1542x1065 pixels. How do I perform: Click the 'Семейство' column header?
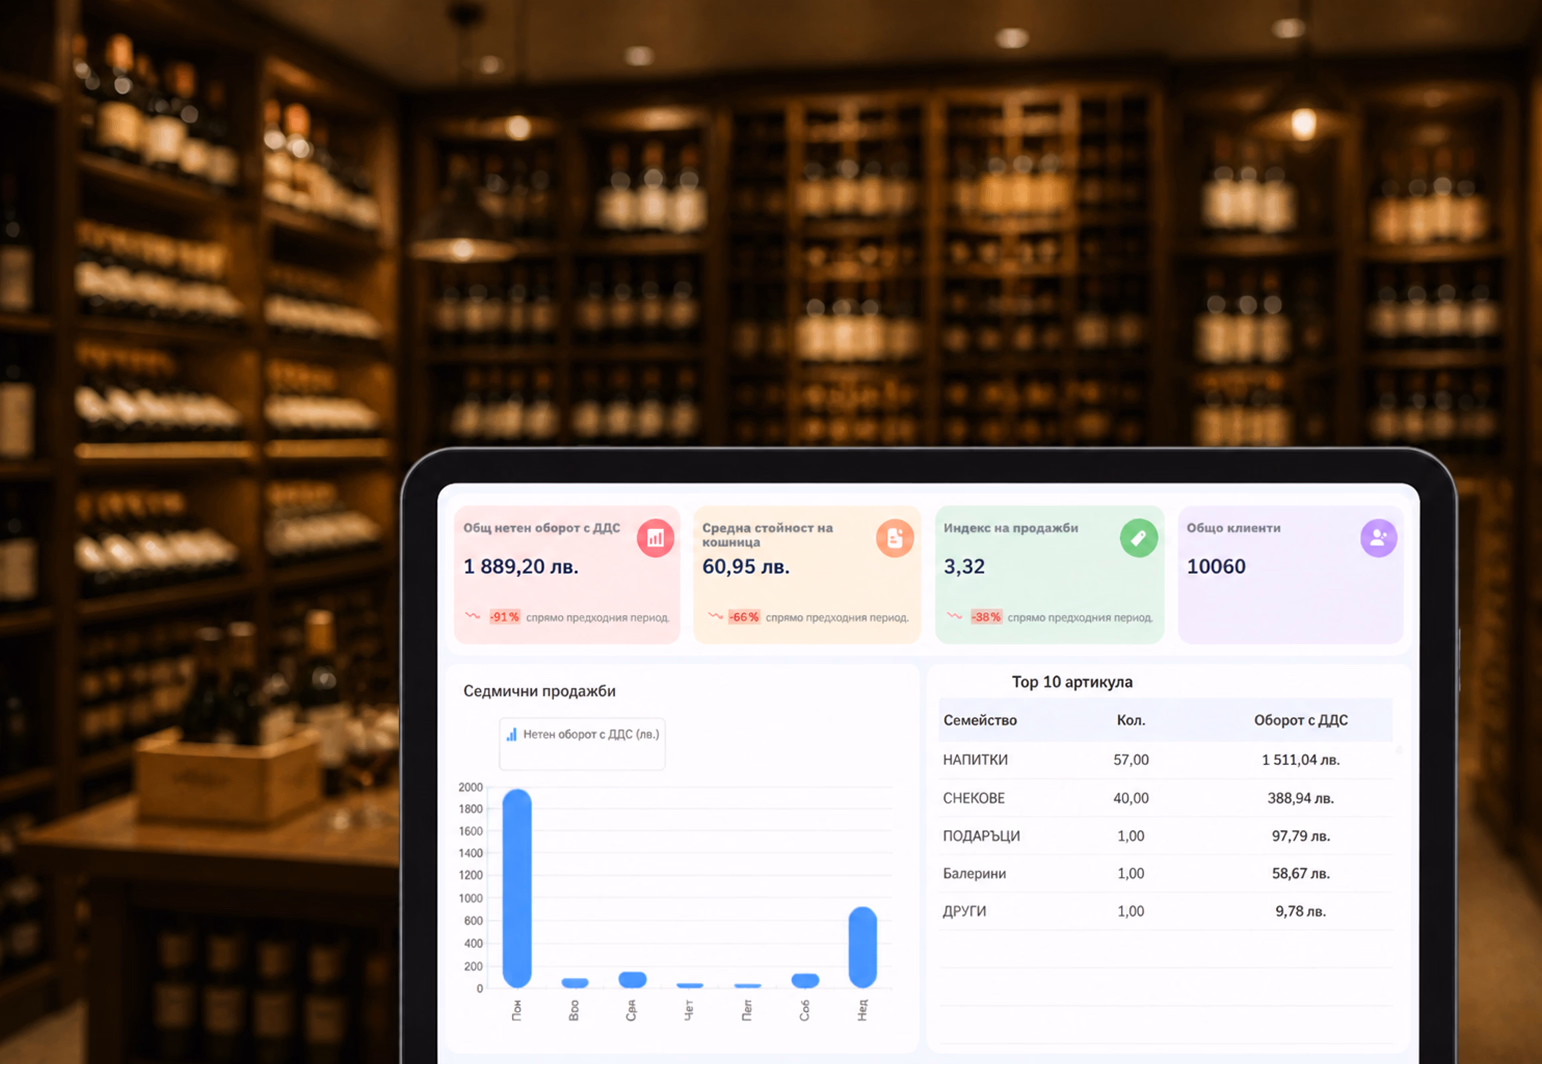[x=980, y=720]
